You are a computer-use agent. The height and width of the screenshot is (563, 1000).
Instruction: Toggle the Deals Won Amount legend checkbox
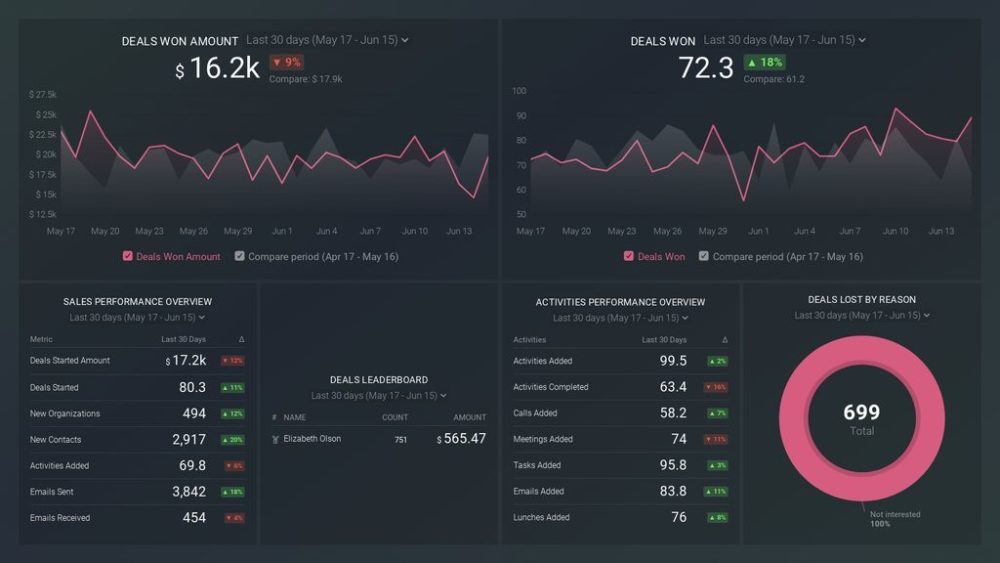coord(128,256)
